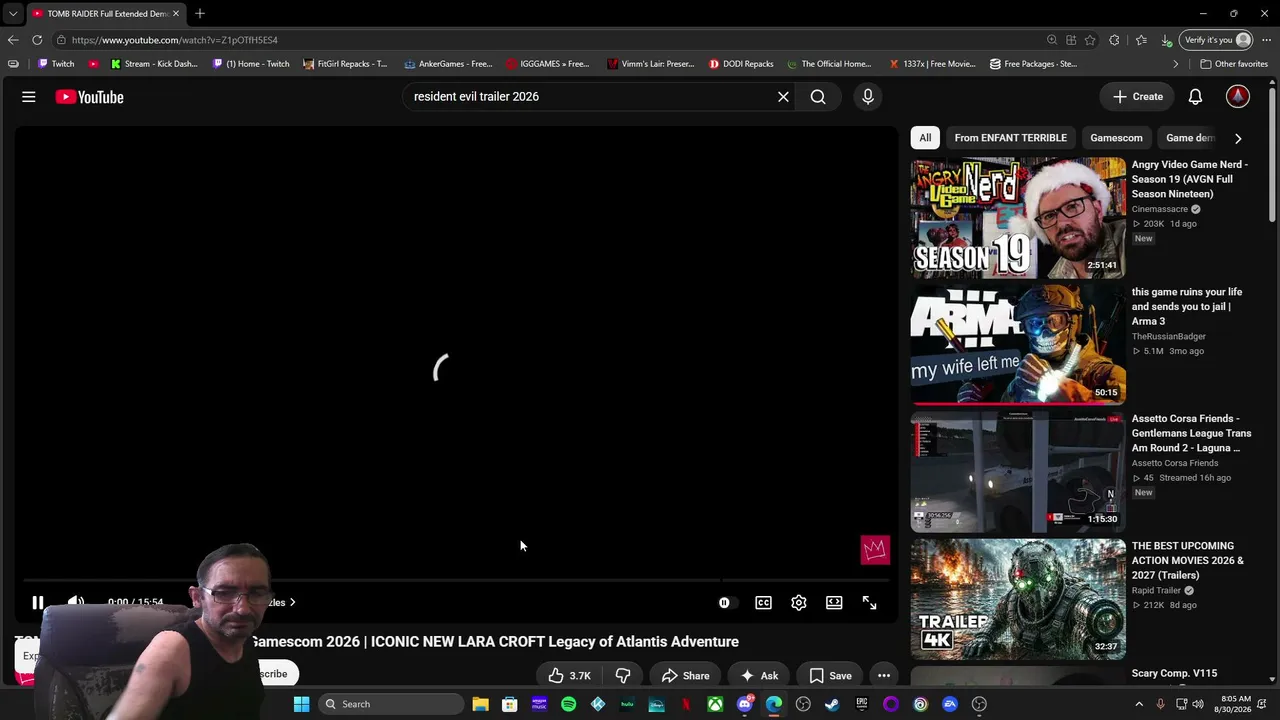Viewport: 1280px width, 720px height.
Task: Open YouTube notifications bell
Action: (x=1195, y=97)
